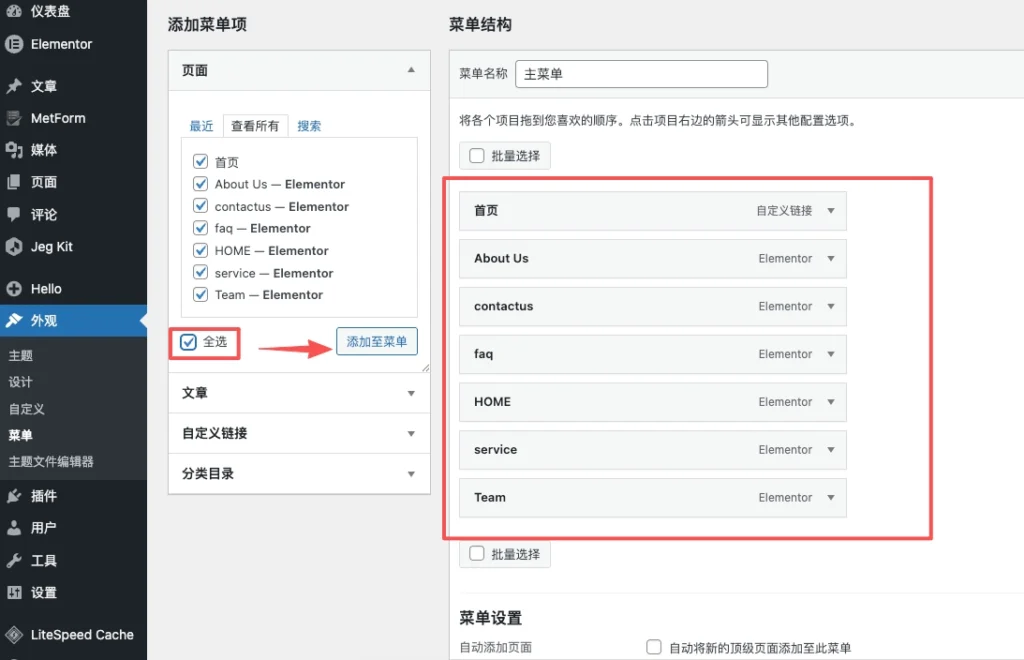Viewport: 1024px width, 660px height.
Task: Click the user silhouette icon 用户
Action: tap(14, 528)
